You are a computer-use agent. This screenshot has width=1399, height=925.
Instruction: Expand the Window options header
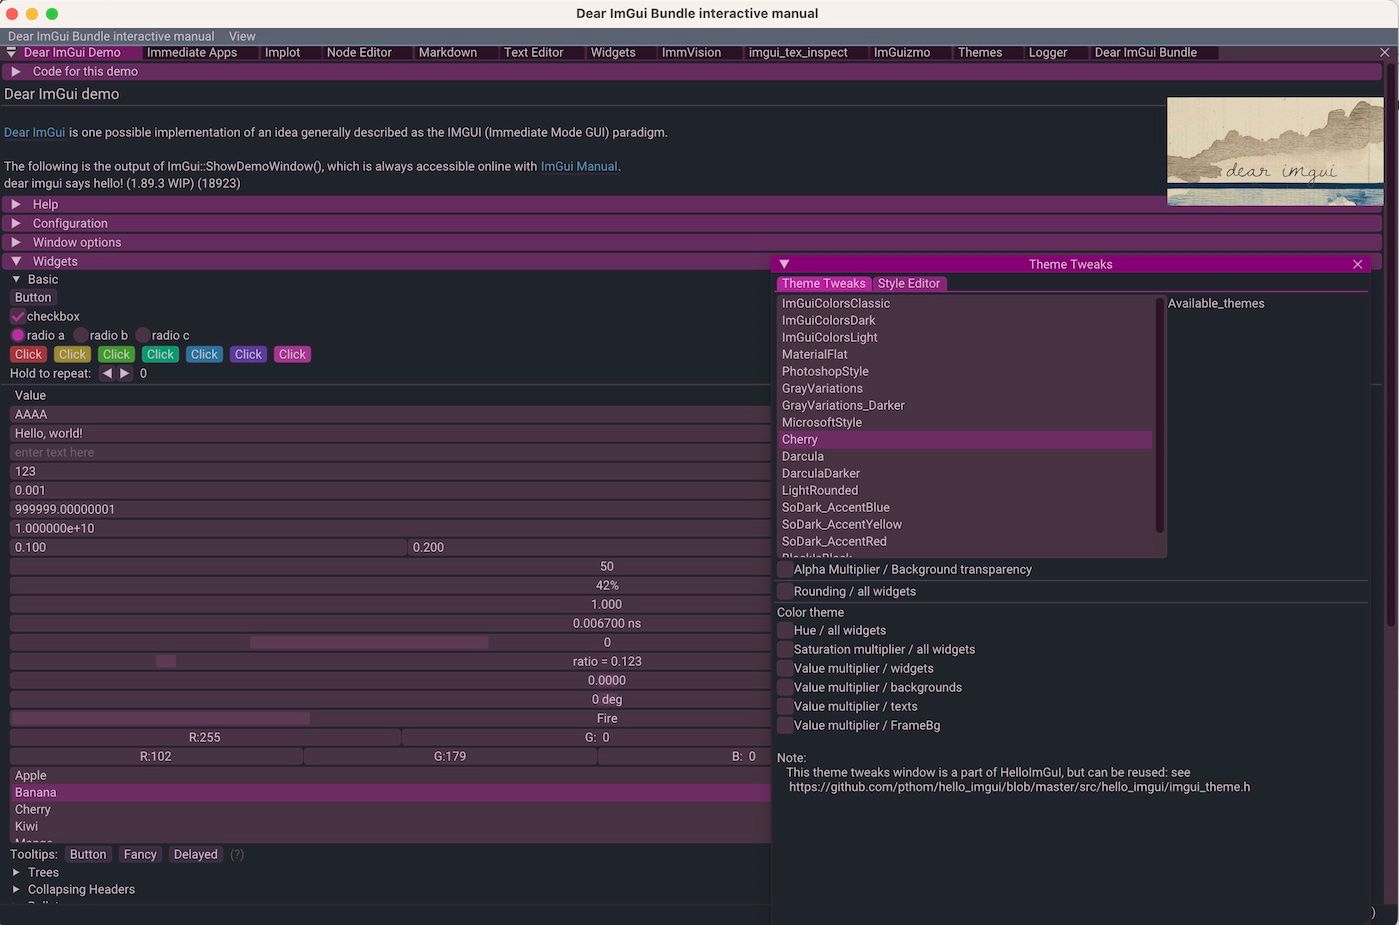(x=691, y=242)
